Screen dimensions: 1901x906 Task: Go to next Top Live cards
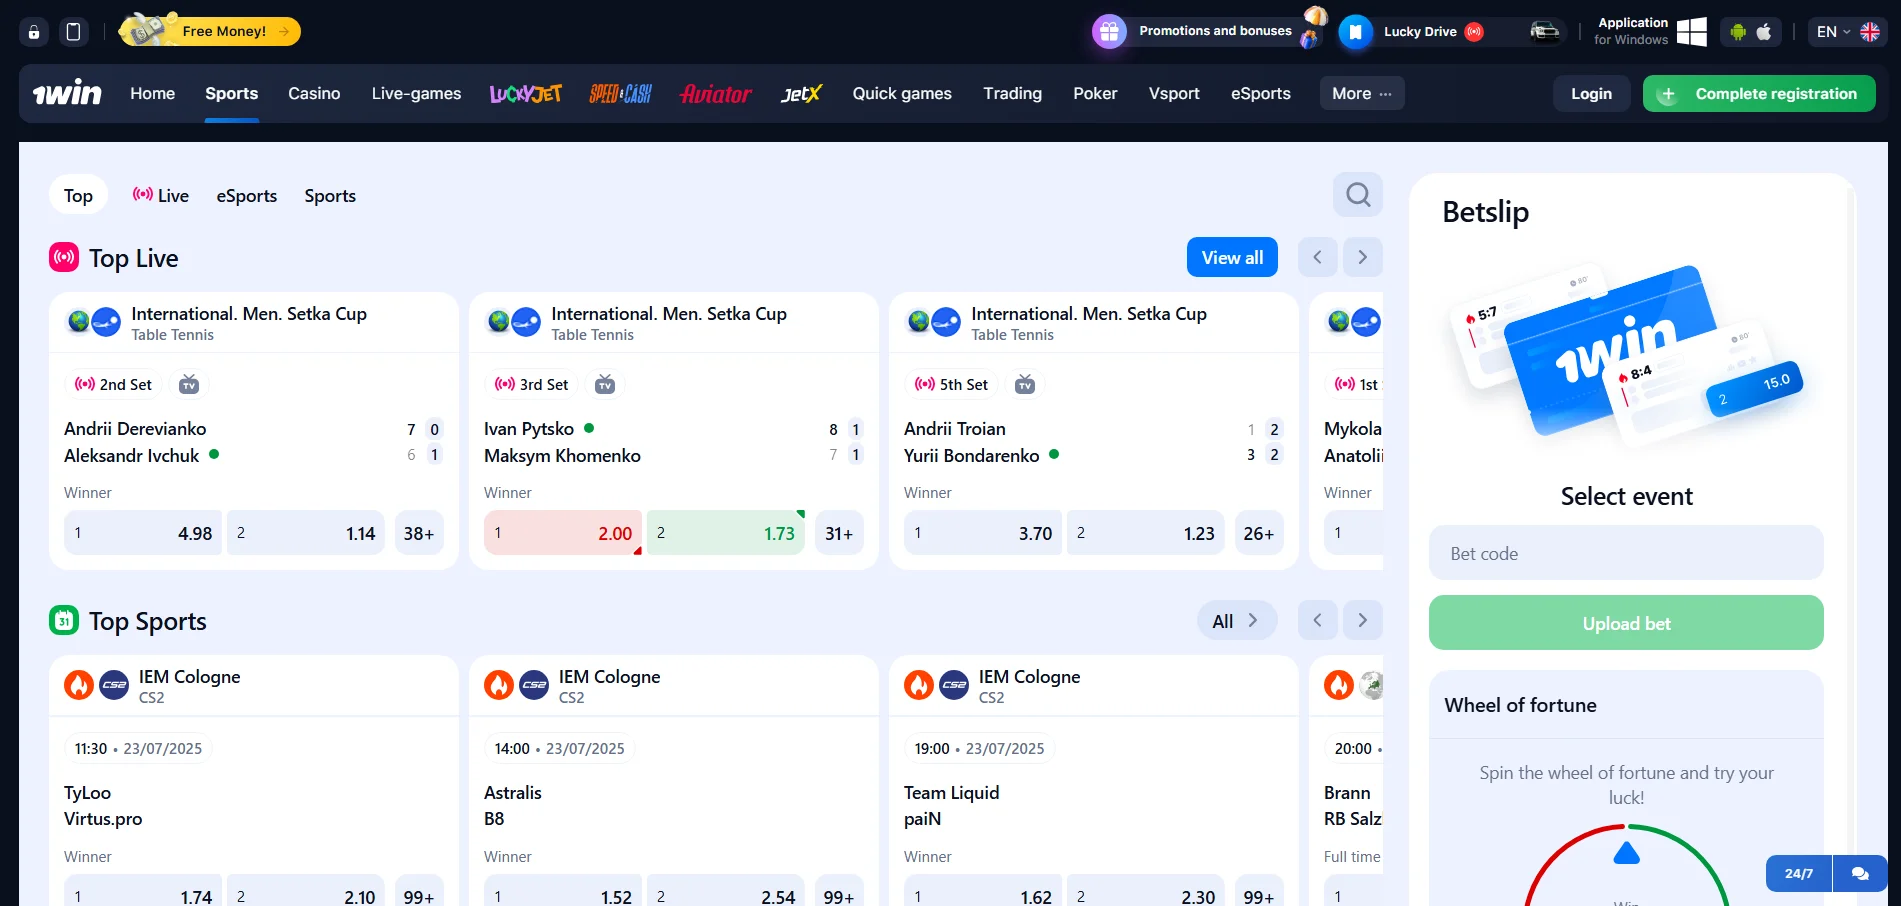[1362, 257]
